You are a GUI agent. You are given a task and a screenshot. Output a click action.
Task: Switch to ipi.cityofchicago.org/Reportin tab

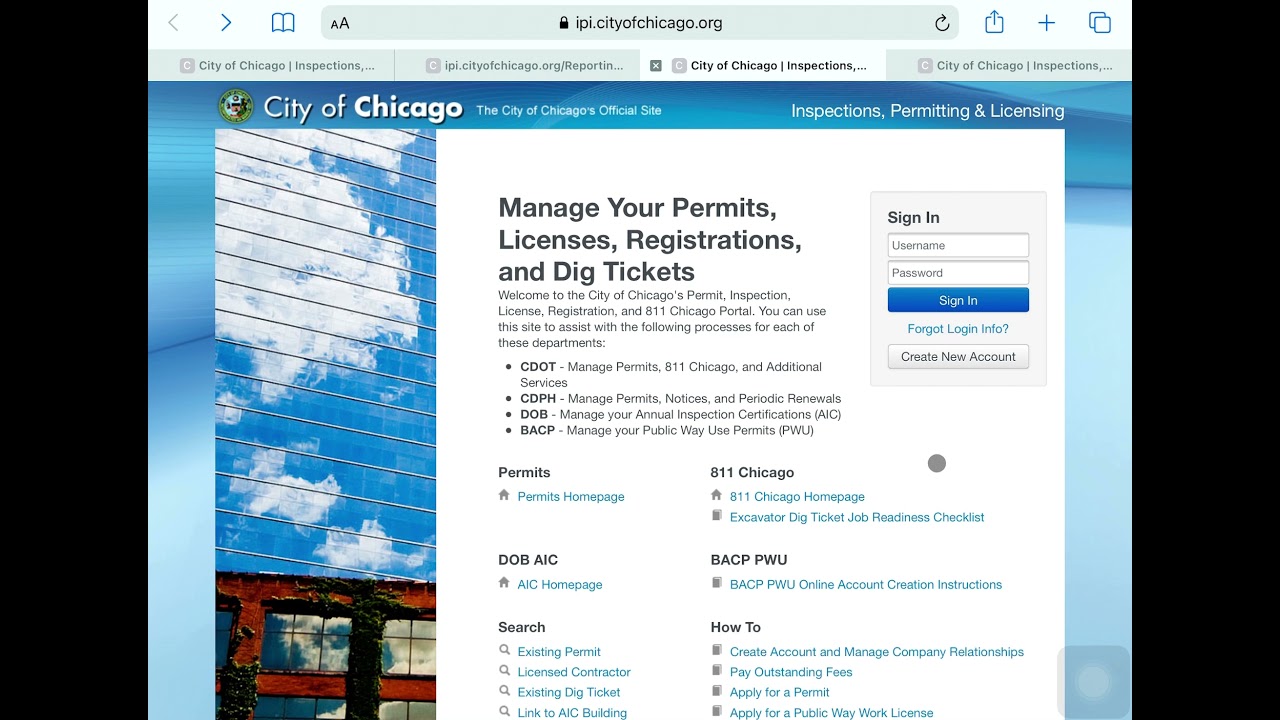click(x=518, y=66)
